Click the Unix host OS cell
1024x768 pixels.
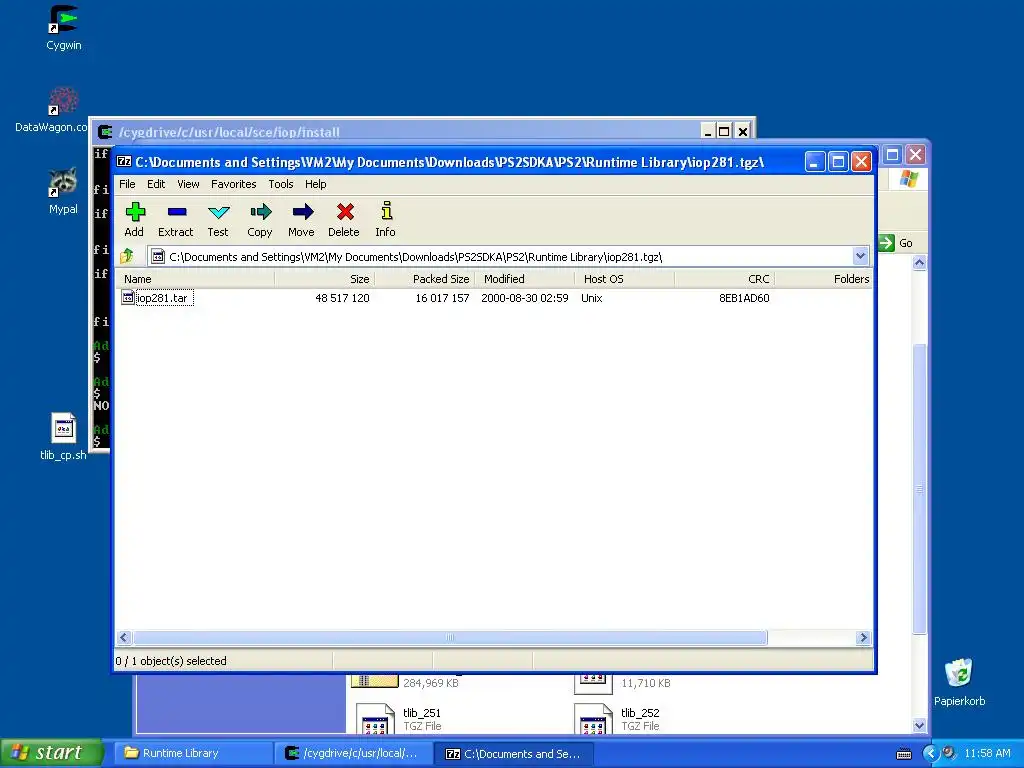(x=592, y=298)
